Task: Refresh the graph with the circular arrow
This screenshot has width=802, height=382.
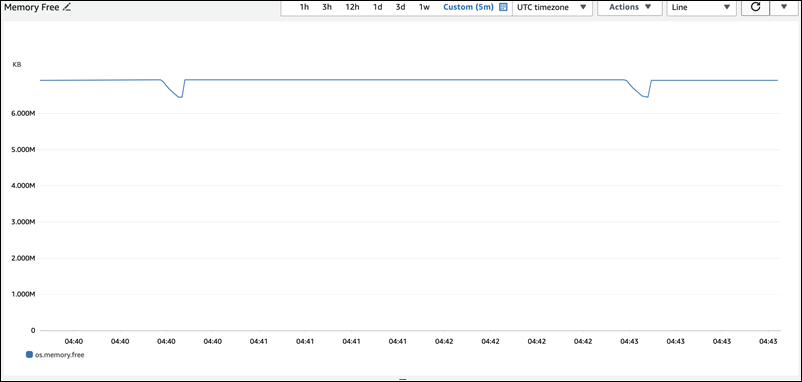Action: (x=755, y=7)
